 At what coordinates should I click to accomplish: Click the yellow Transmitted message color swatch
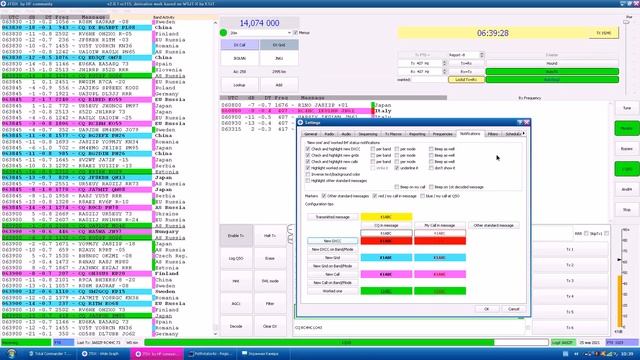(386, 217)
